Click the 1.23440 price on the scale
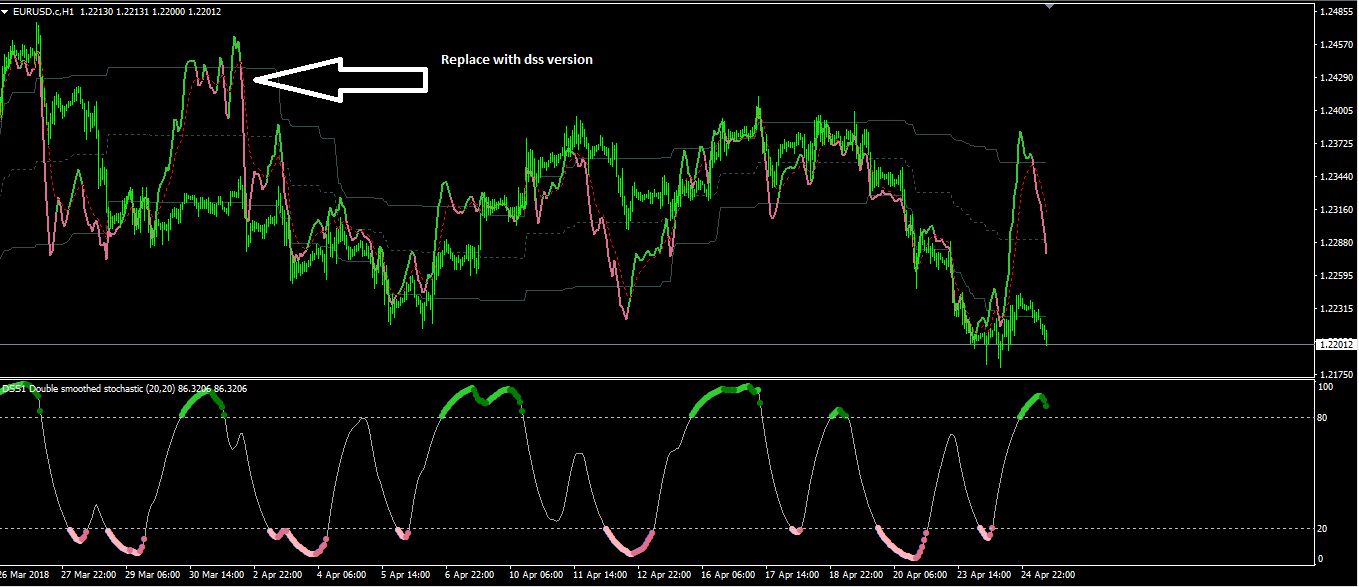The height and width of the screenshot is (587, 1359). [1337, 176]
